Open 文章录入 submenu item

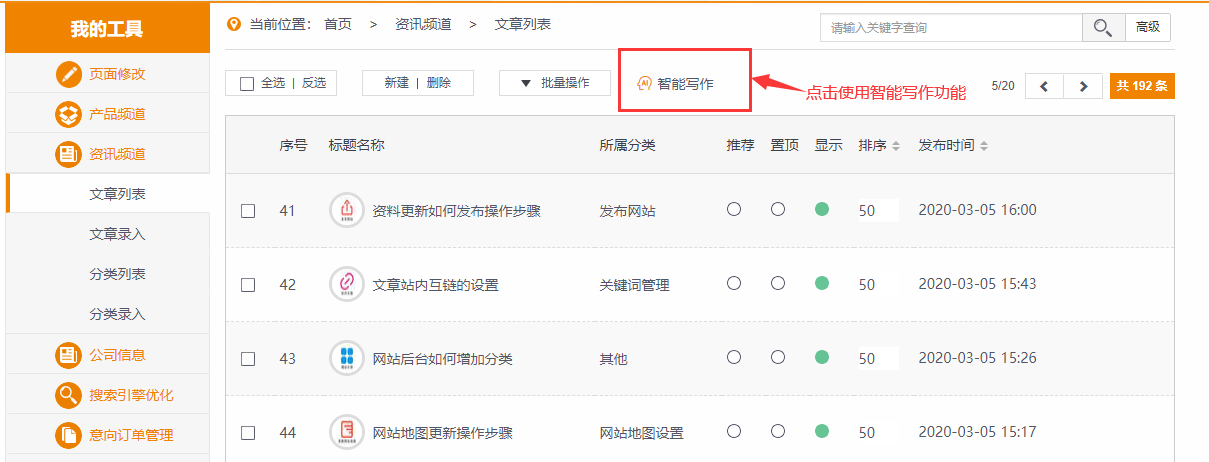point(117,234)
